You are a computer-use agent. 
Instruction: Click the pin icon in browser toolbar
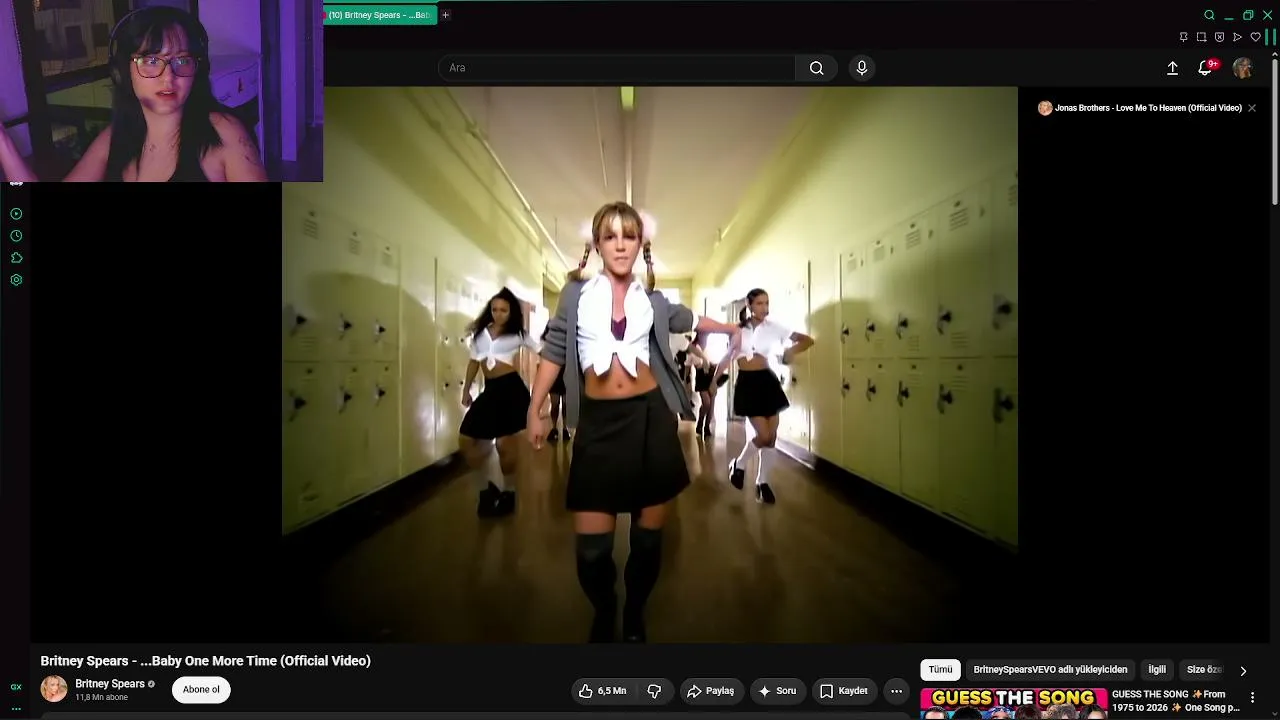point(1183,37)
